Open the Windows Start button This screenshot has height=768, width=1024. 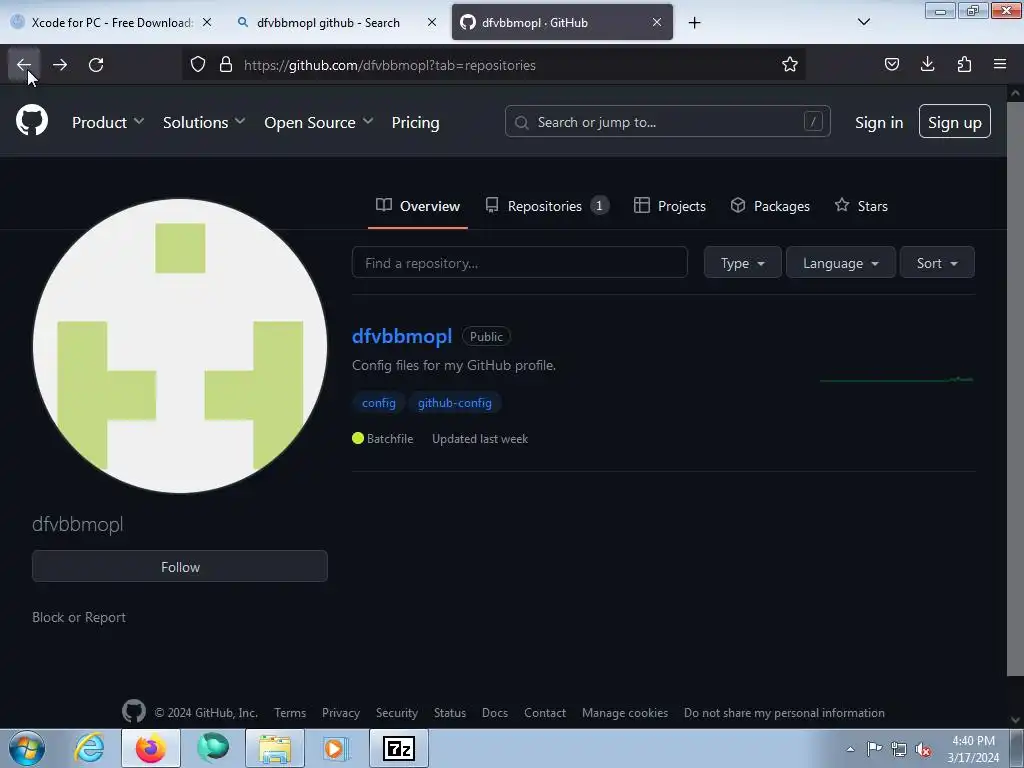[27, 748]
